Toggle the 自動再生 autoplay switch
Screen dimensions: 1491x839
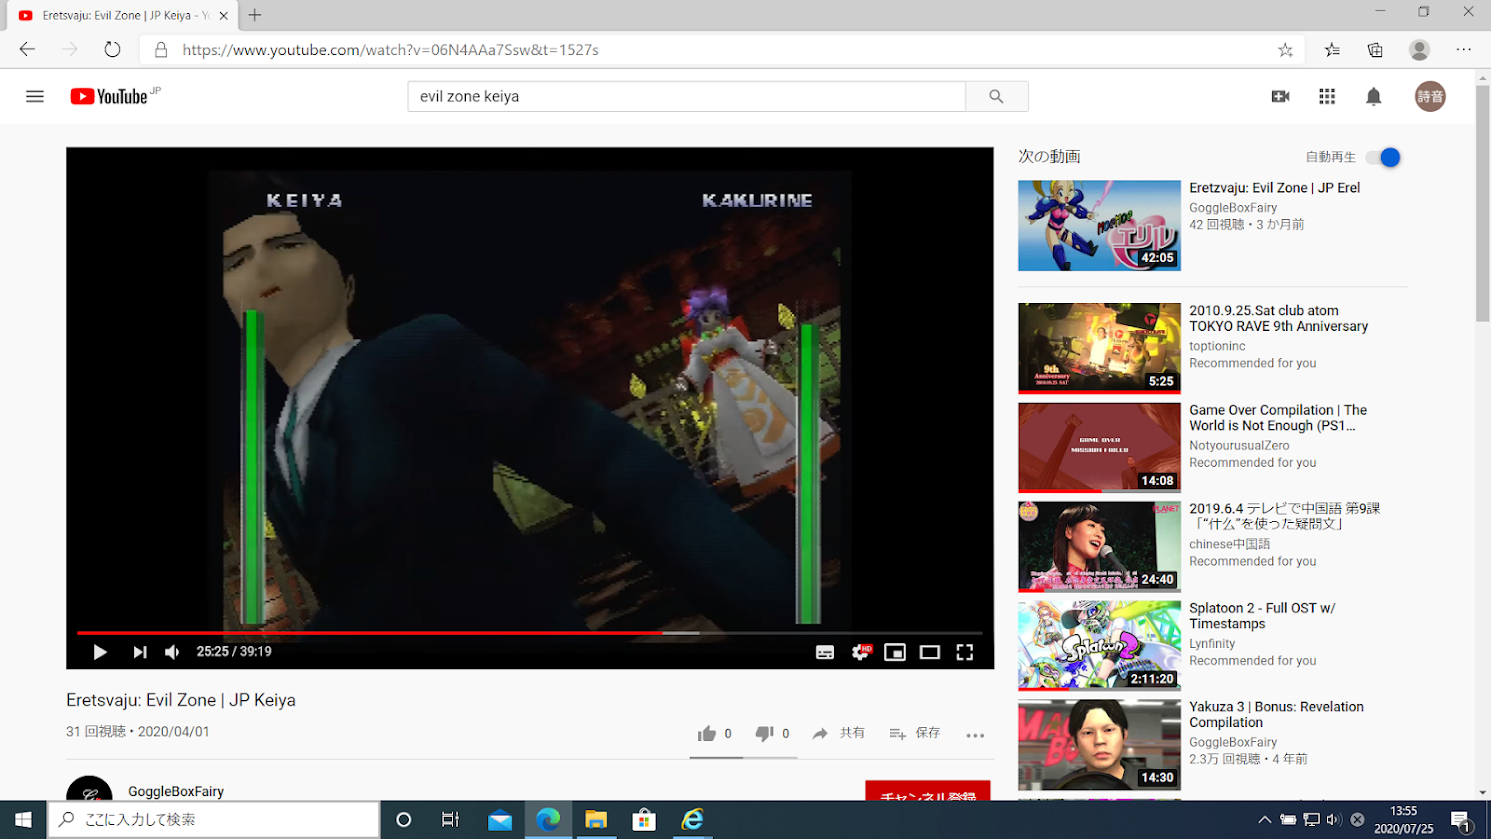[x=1384, y=157]
